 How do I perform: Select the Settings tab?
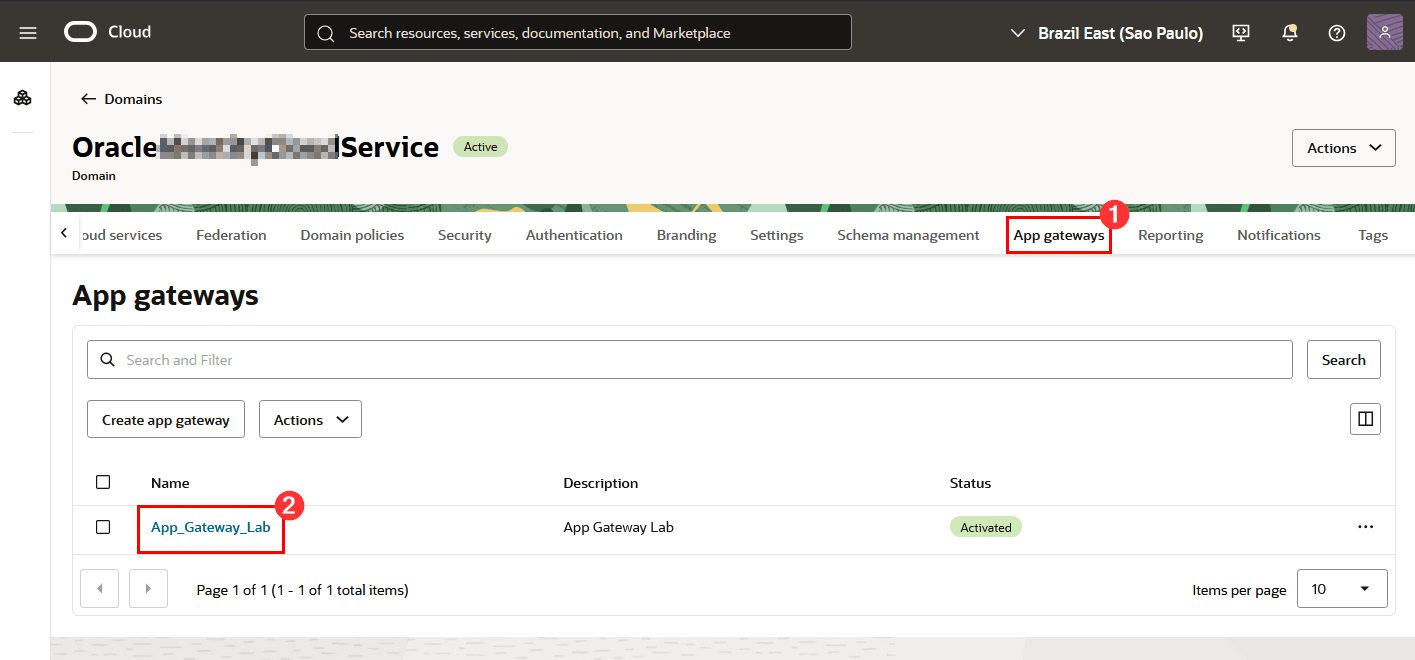777,235
